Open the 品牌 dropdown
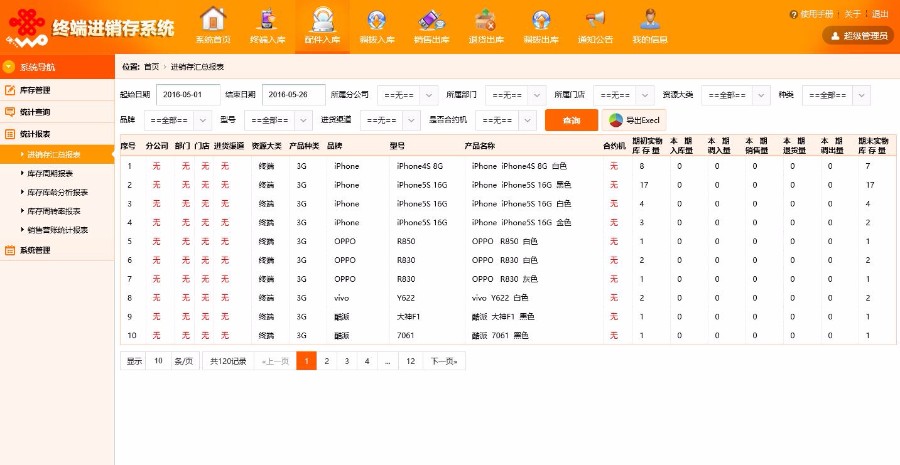The width and height of the screenshot is (900, 465). [177, 121]
